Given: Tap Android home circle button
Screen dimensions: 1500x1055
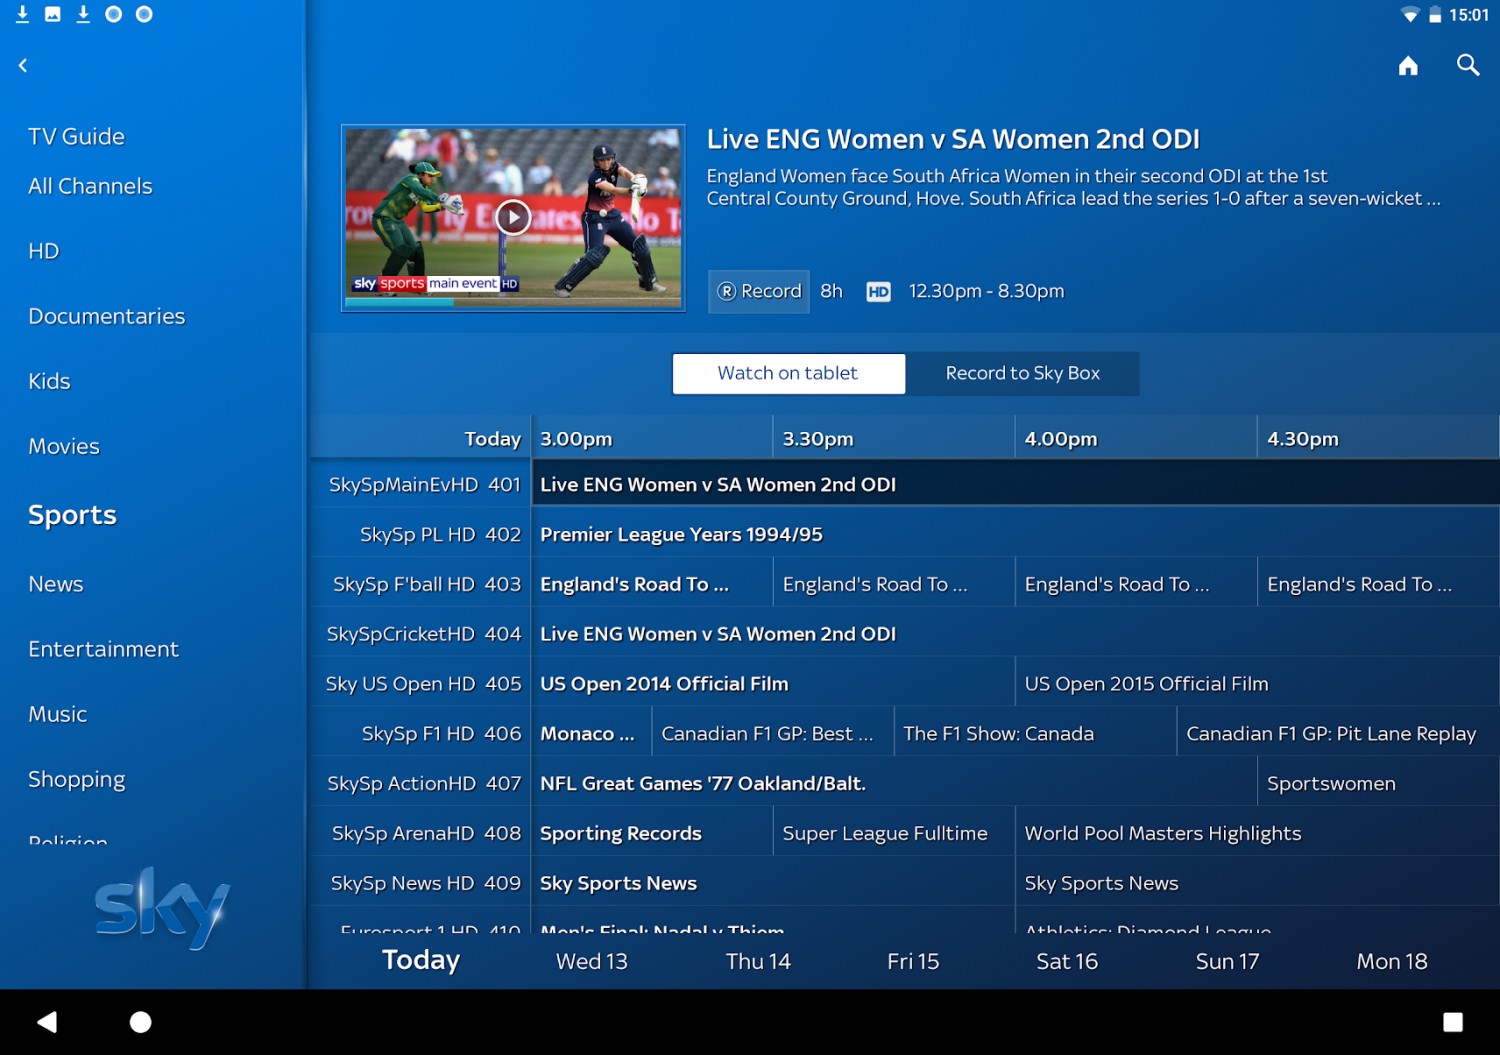Looking at the screenshot, I should pos(141,1022).
